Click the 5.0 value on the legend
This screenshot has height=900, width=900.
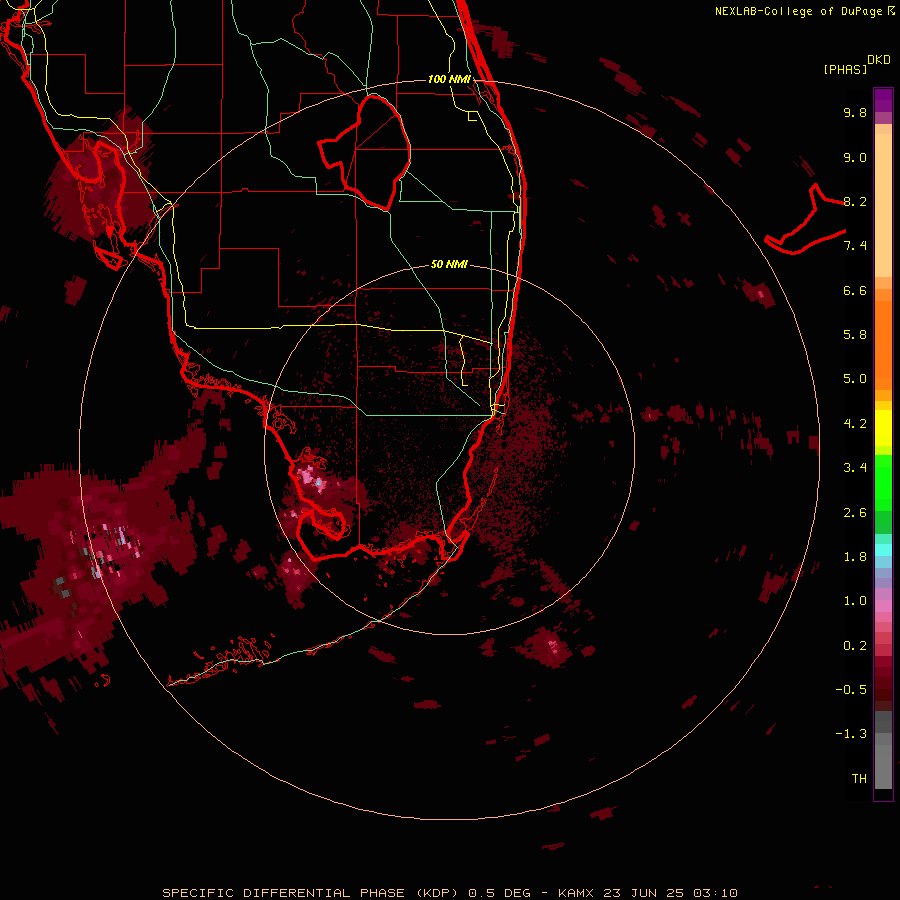855,379
